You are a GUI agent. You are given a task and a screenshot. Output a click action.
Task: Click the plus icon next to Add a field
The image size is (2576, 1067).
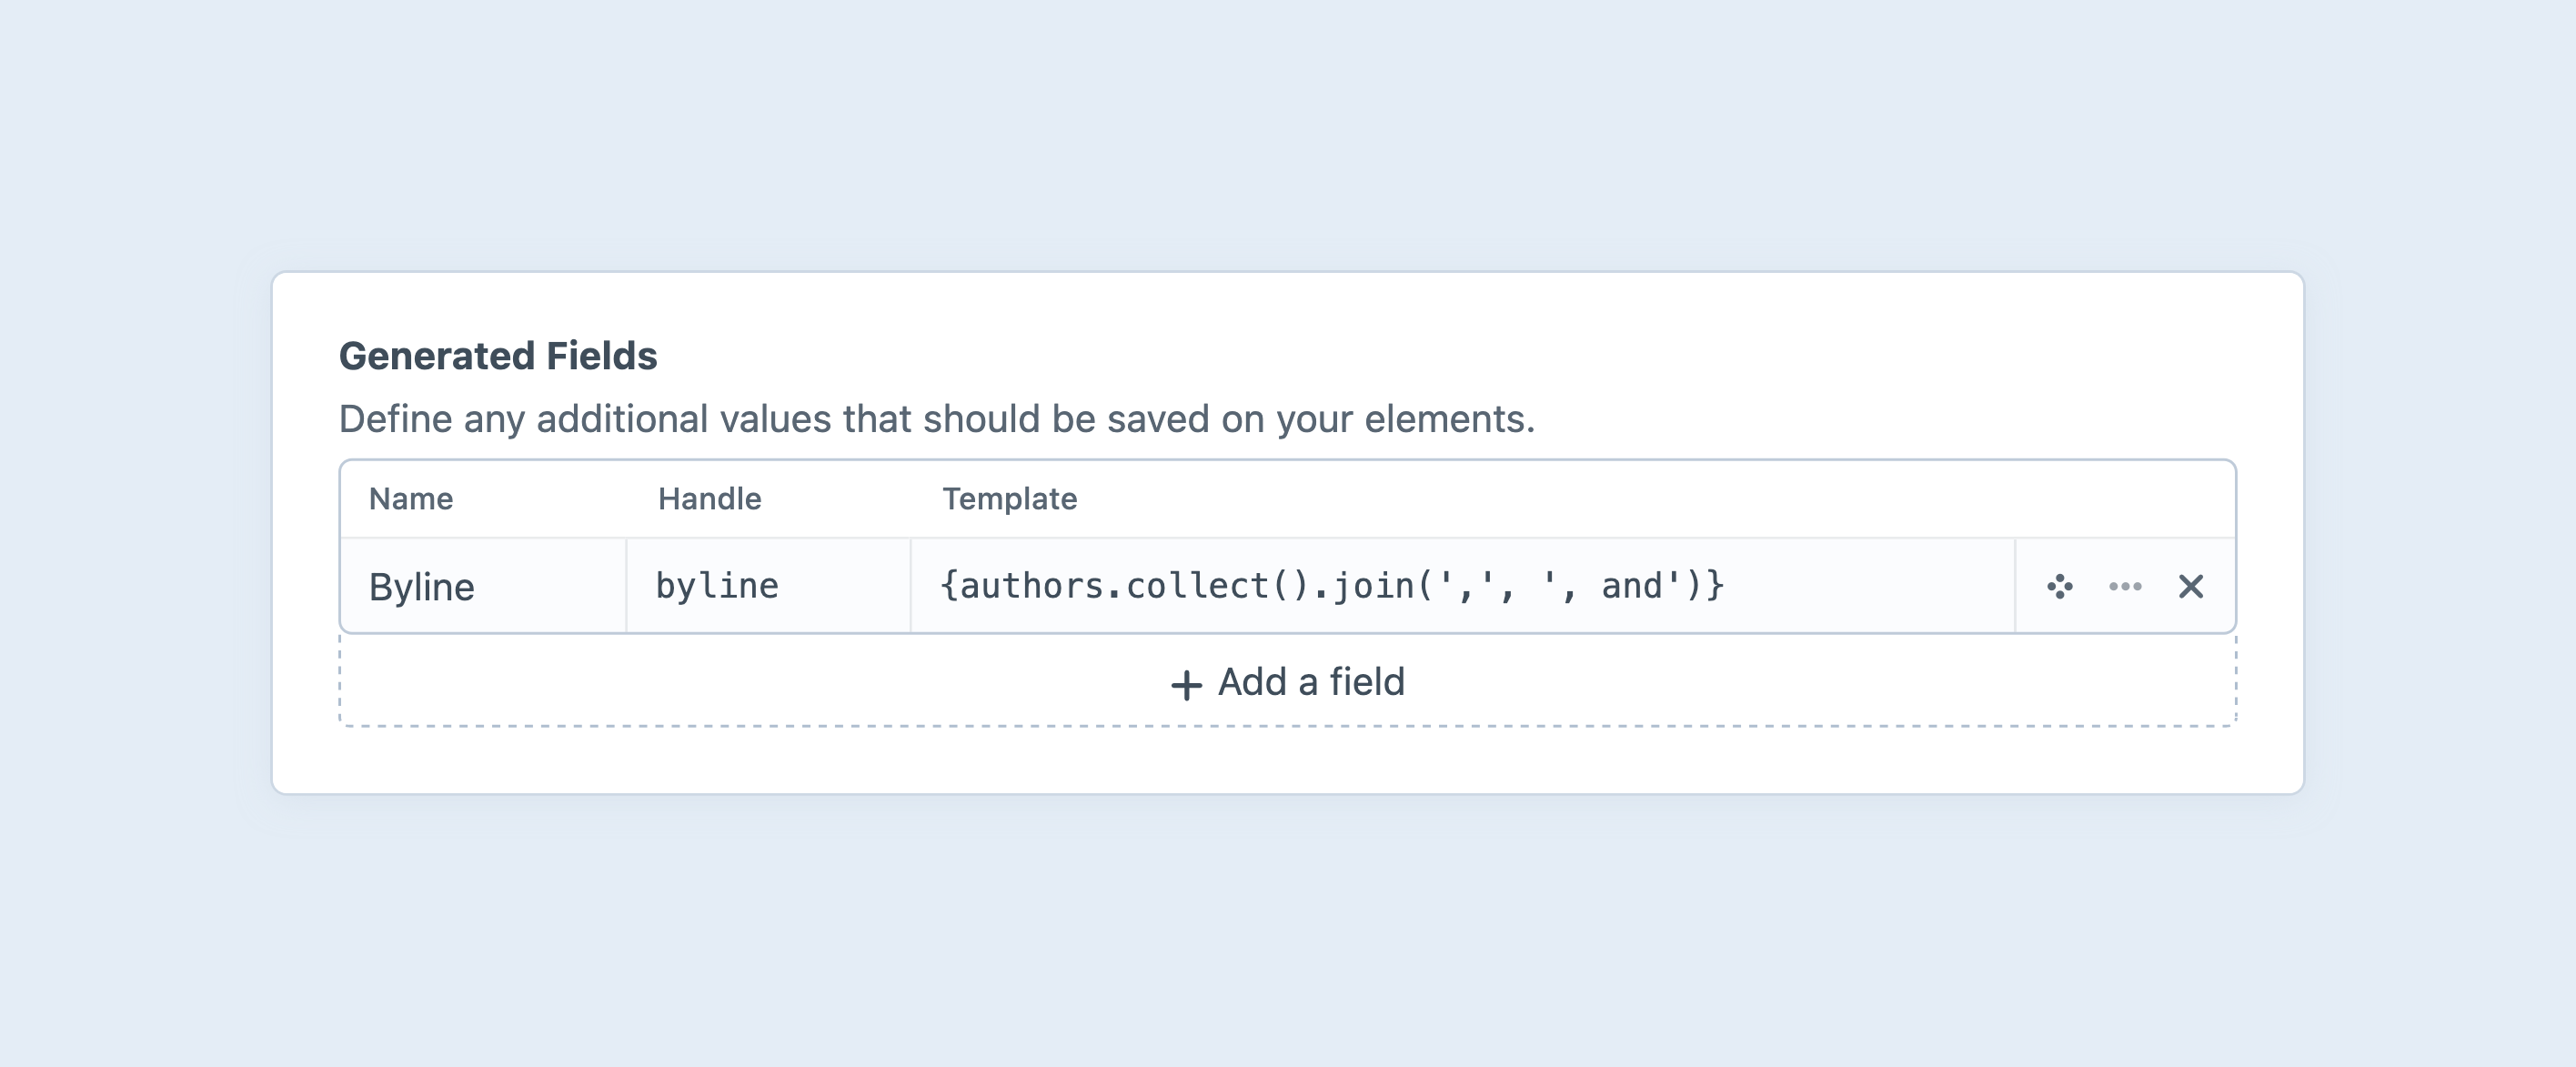tap(1185, 682)
